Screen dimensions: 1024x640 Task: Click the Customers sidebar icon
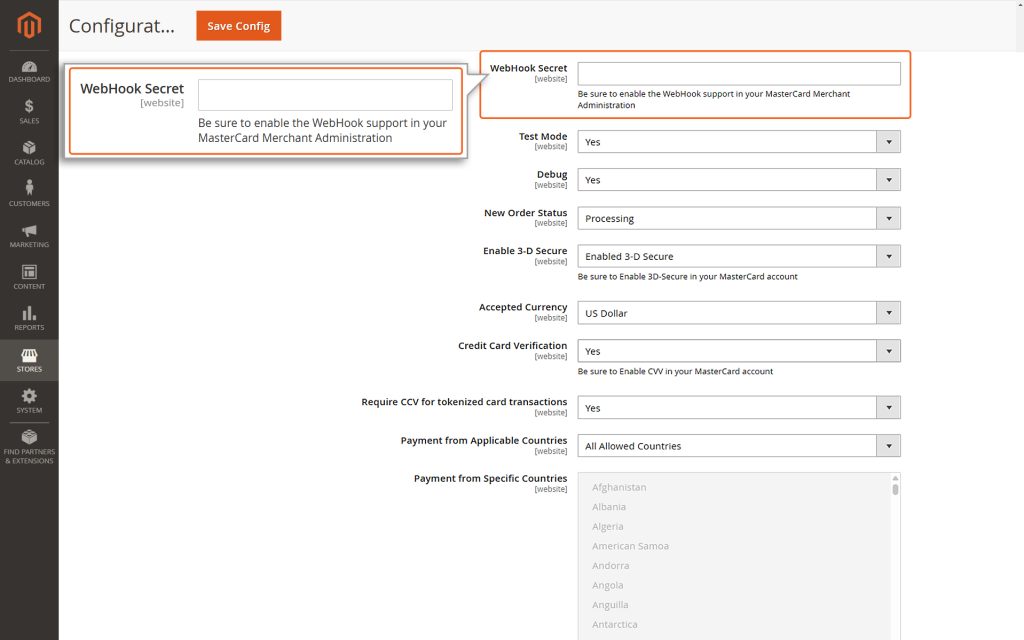click(29, 193)
